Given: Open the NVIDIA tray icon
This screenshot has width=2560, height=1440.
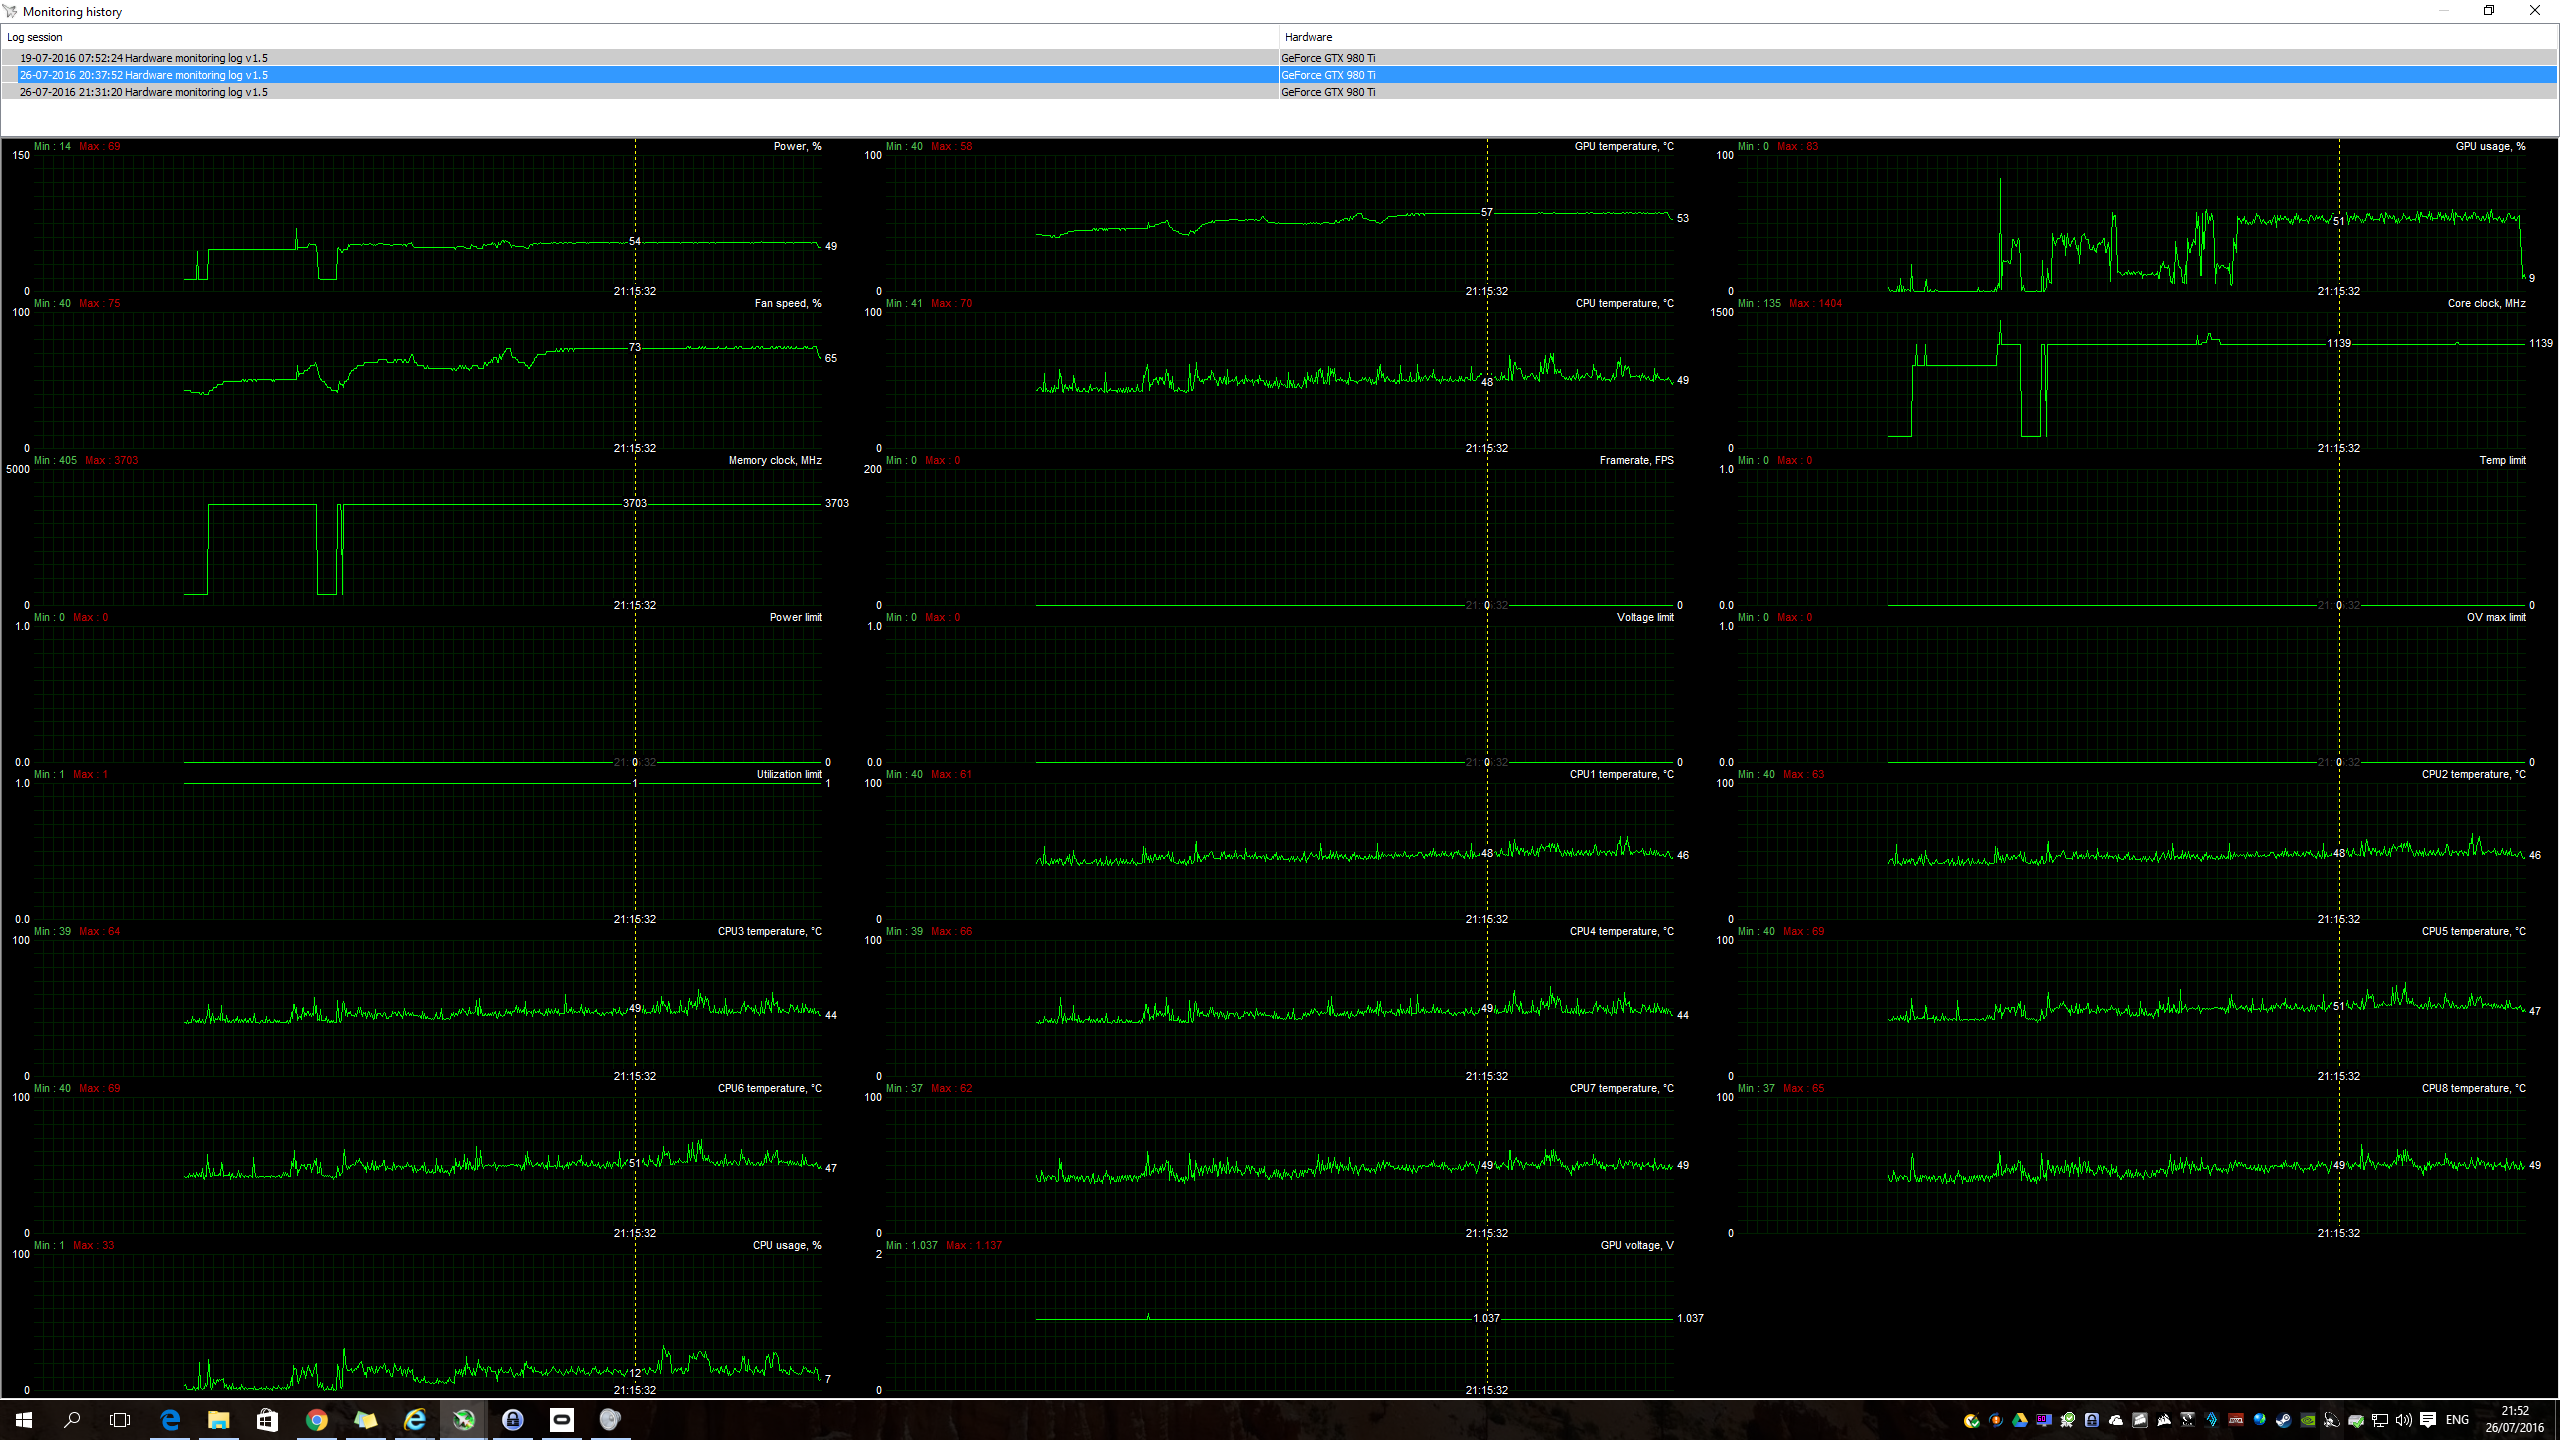Looking at the screenshot, I should coord(2308,1420).
